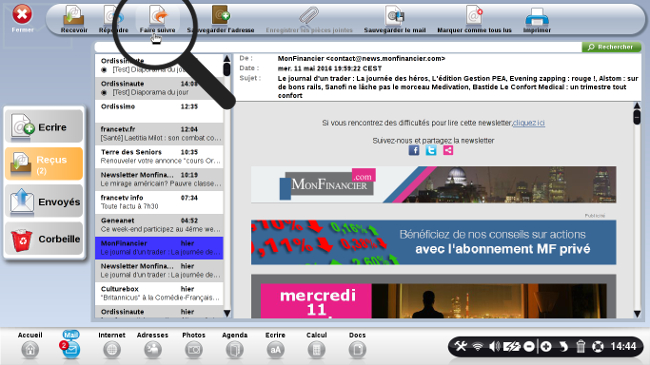This screenshot has width=650, height=365.
Task: Follow the 'cliquez ici' newsletter link
Action: pos(529,123)
